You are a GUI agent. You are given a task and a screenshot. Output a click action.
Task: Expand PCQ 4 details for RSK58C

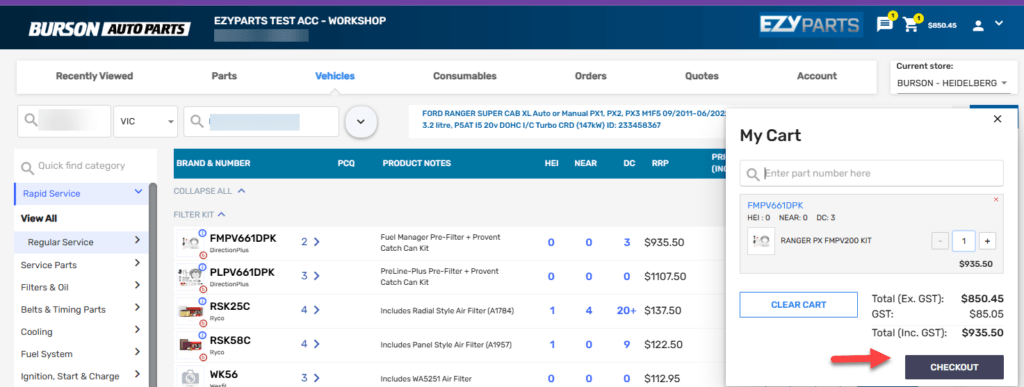pyautogui.click(x=310, y=344)
